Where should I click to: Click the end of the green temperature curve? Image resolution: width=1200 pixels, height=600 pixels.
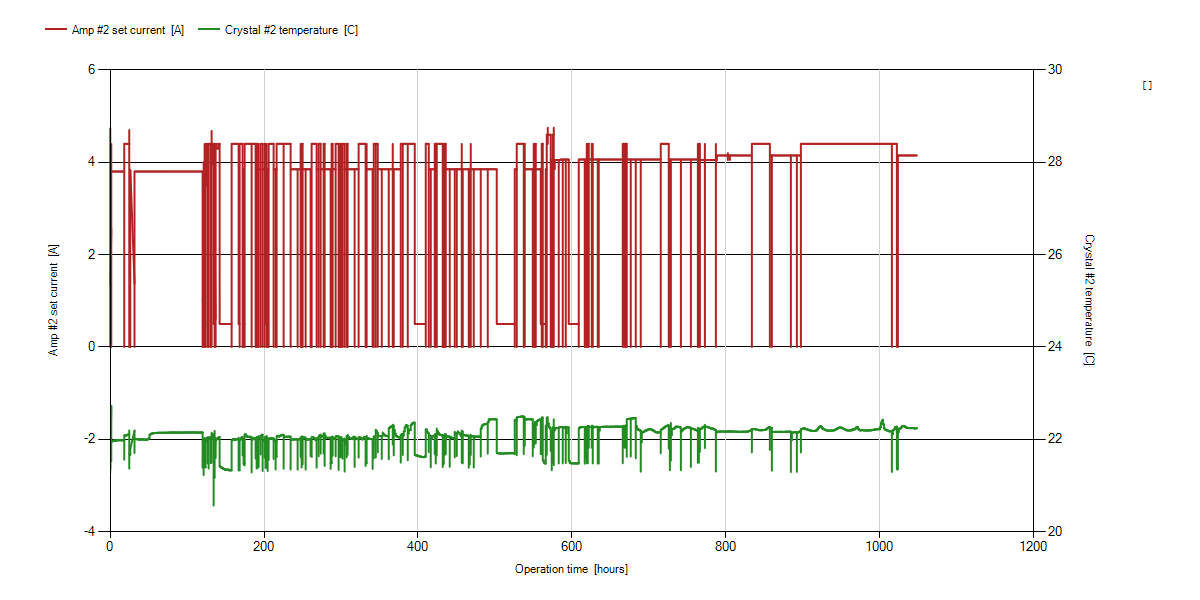point(917,428)
